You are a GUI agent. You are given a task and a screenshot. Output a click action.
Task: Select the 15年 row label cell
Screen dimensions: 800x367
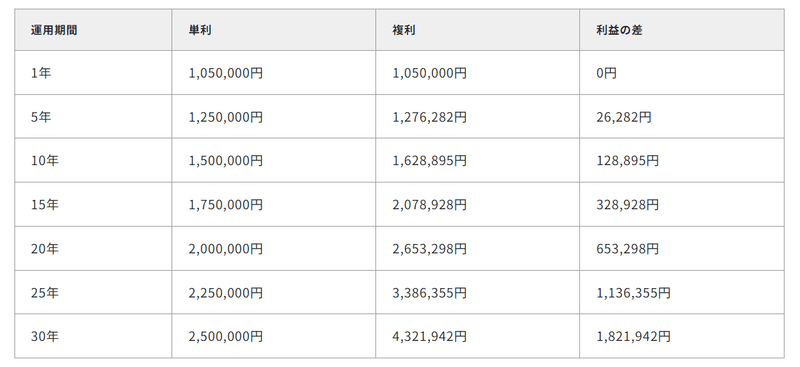click(93, 204)
